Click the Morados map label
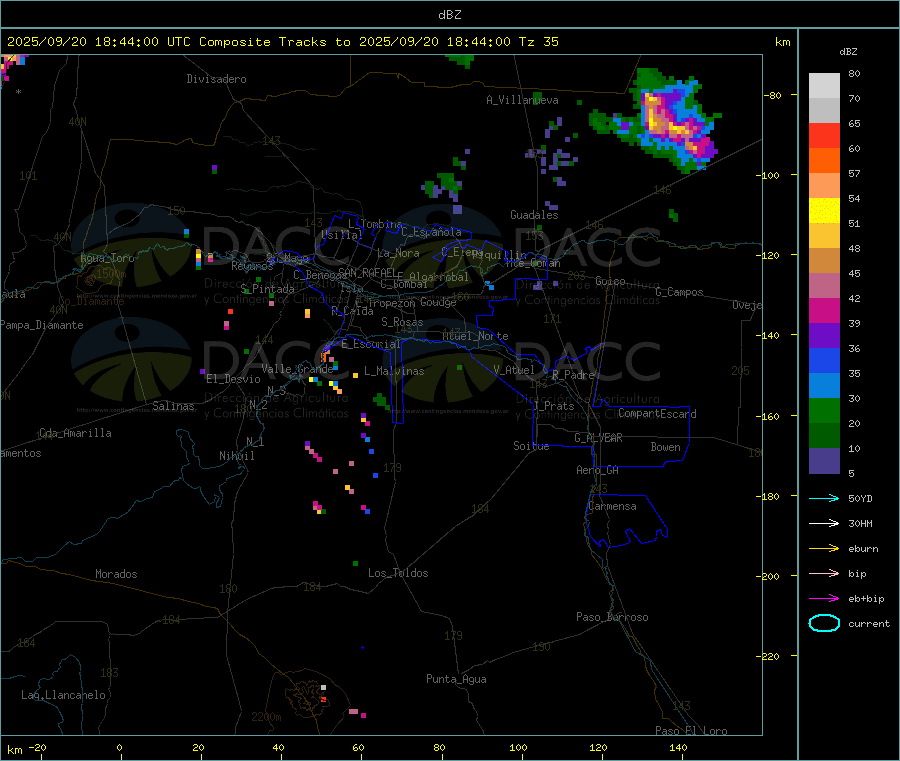 116,574
